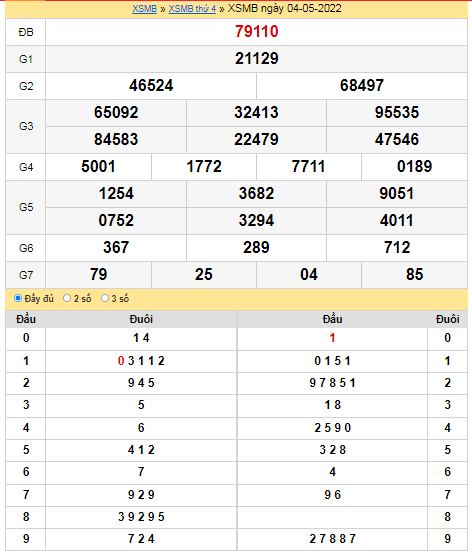This screenshot has height=553, width=472.
Task: Click the G3 row label
Action: point(26,126)
